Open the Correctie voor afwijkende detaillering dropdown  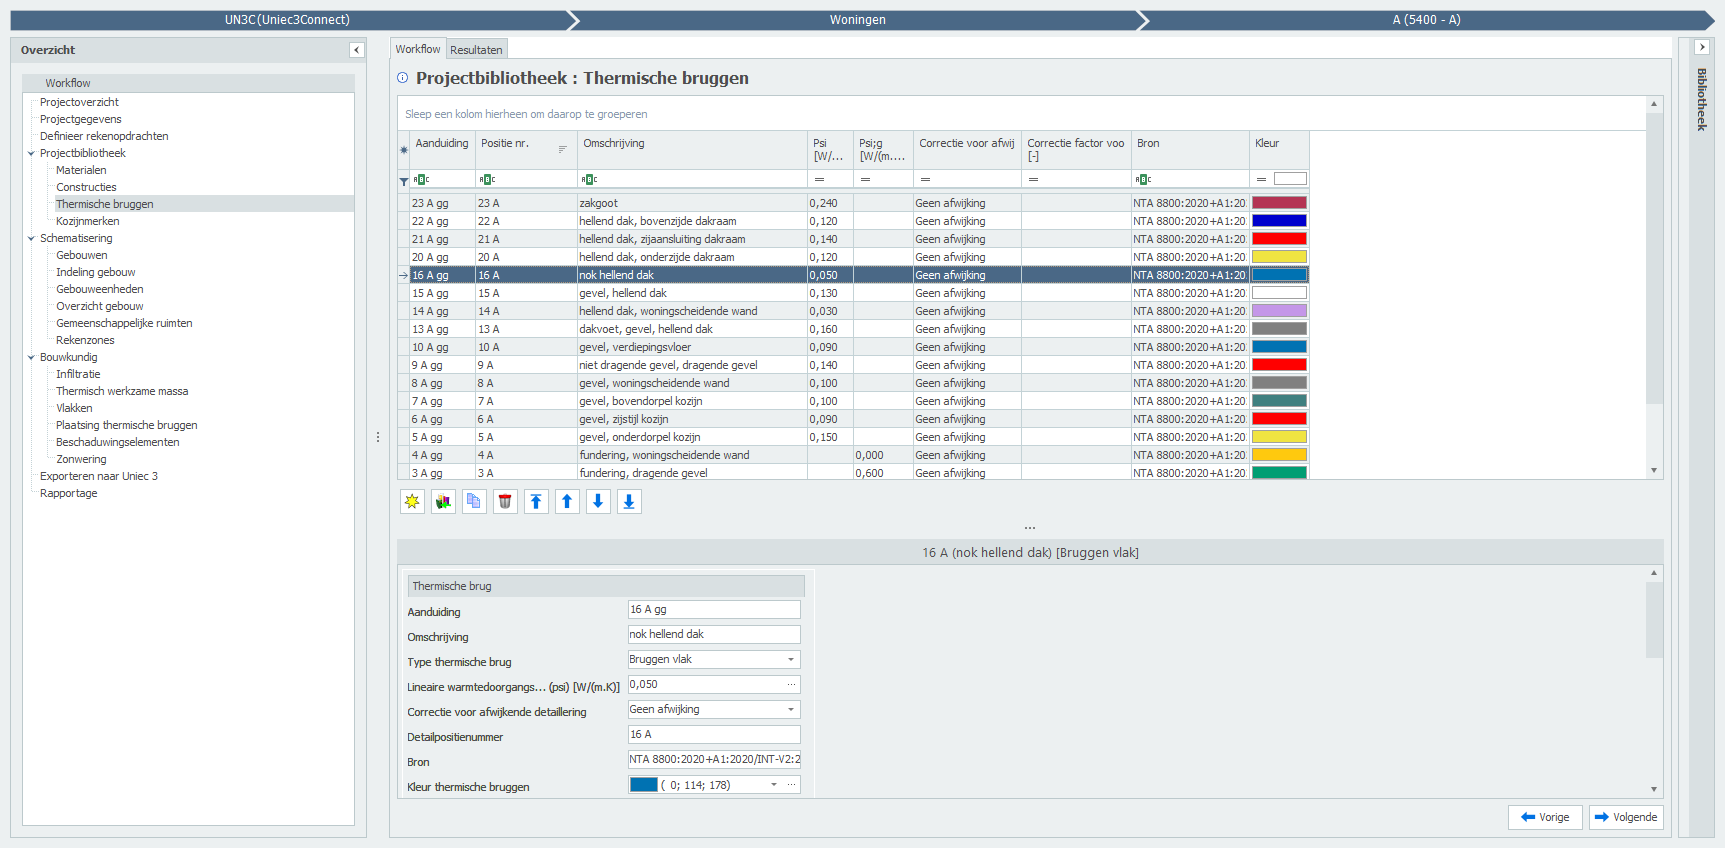791,710
